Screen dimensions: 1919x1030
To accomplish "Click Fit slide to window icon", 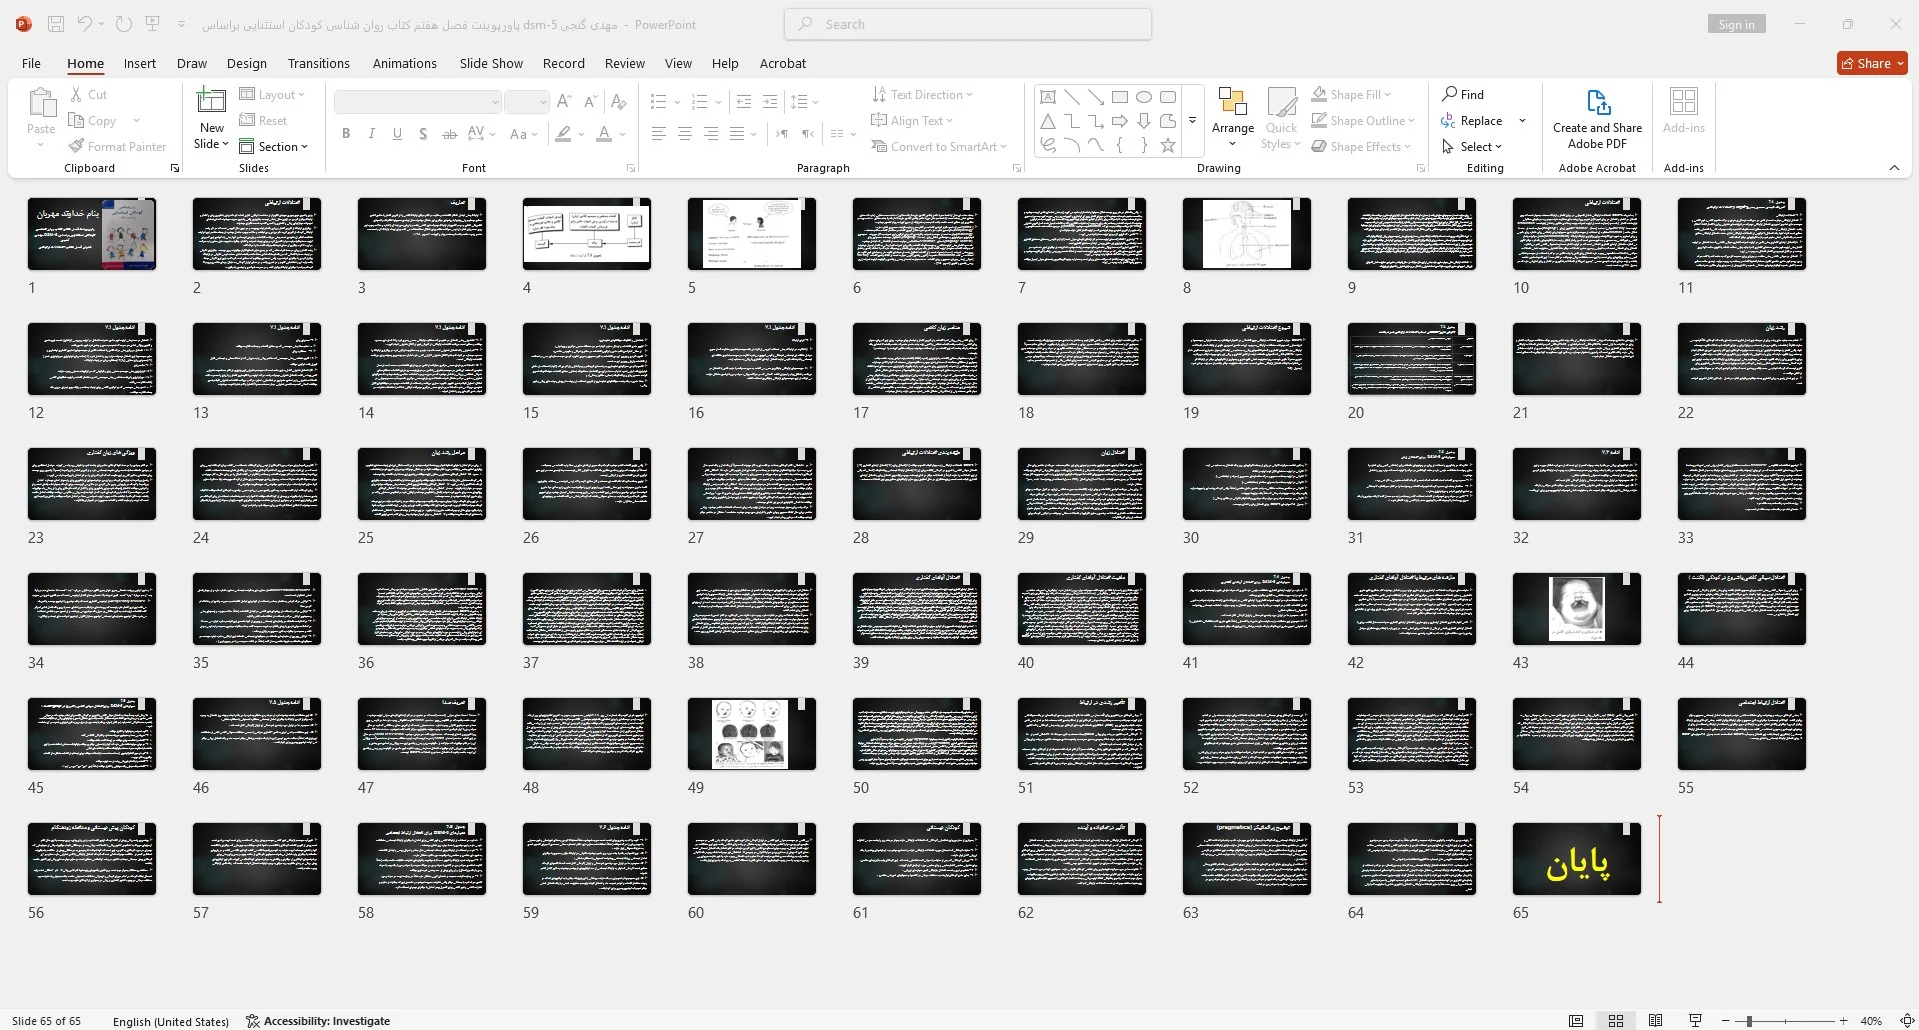I will point(1906,1021).
